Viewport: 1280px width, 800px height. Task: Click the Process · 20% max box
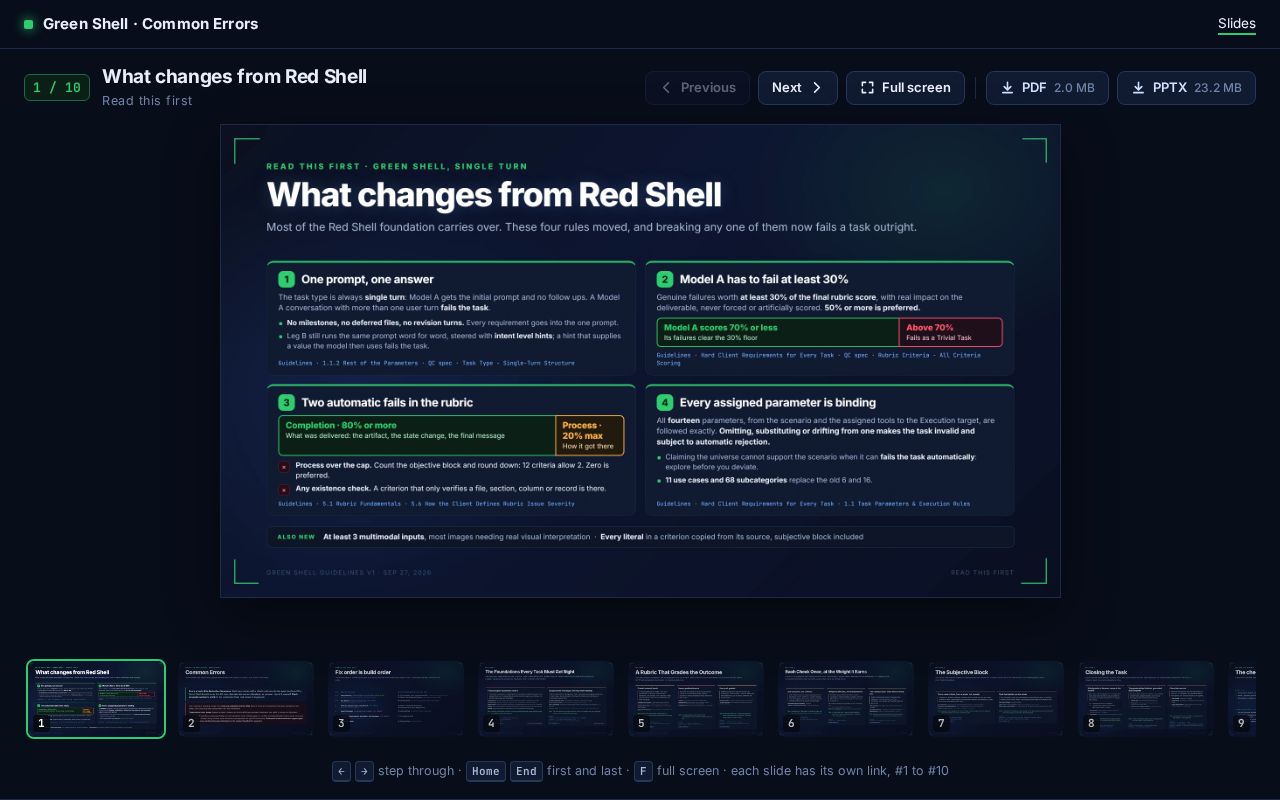point(590,435)
